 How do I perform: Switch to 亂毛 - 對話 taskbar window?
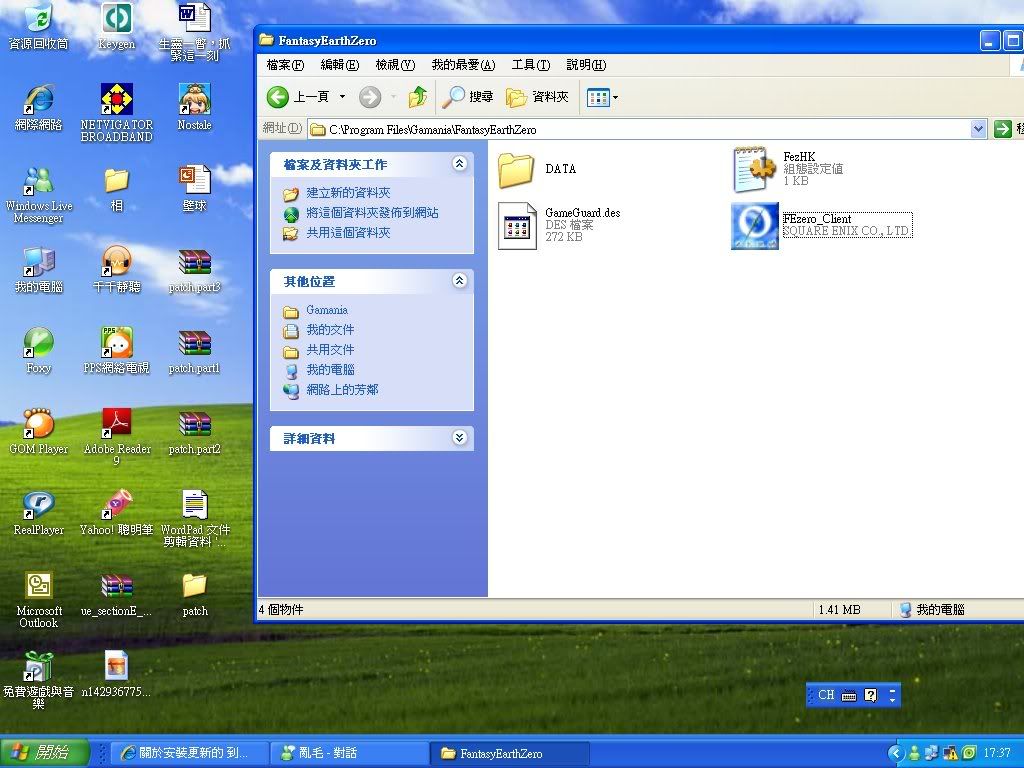349,753
